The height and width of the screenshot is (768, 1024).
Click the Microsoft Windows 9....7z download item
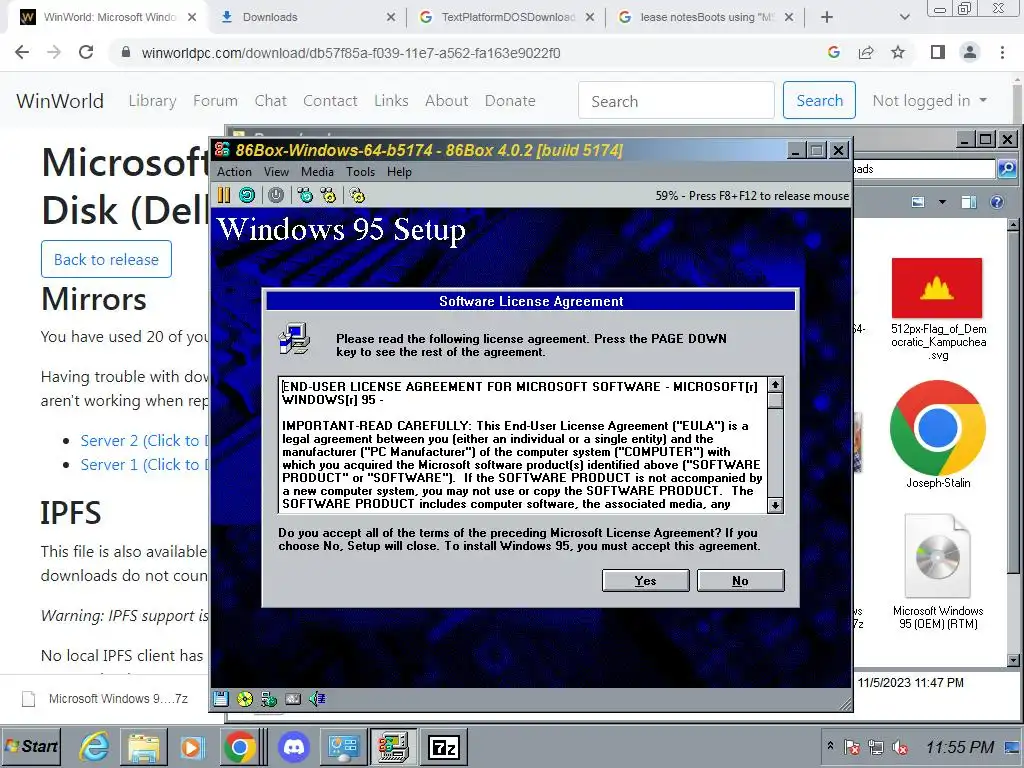click(x=106, y=699)
